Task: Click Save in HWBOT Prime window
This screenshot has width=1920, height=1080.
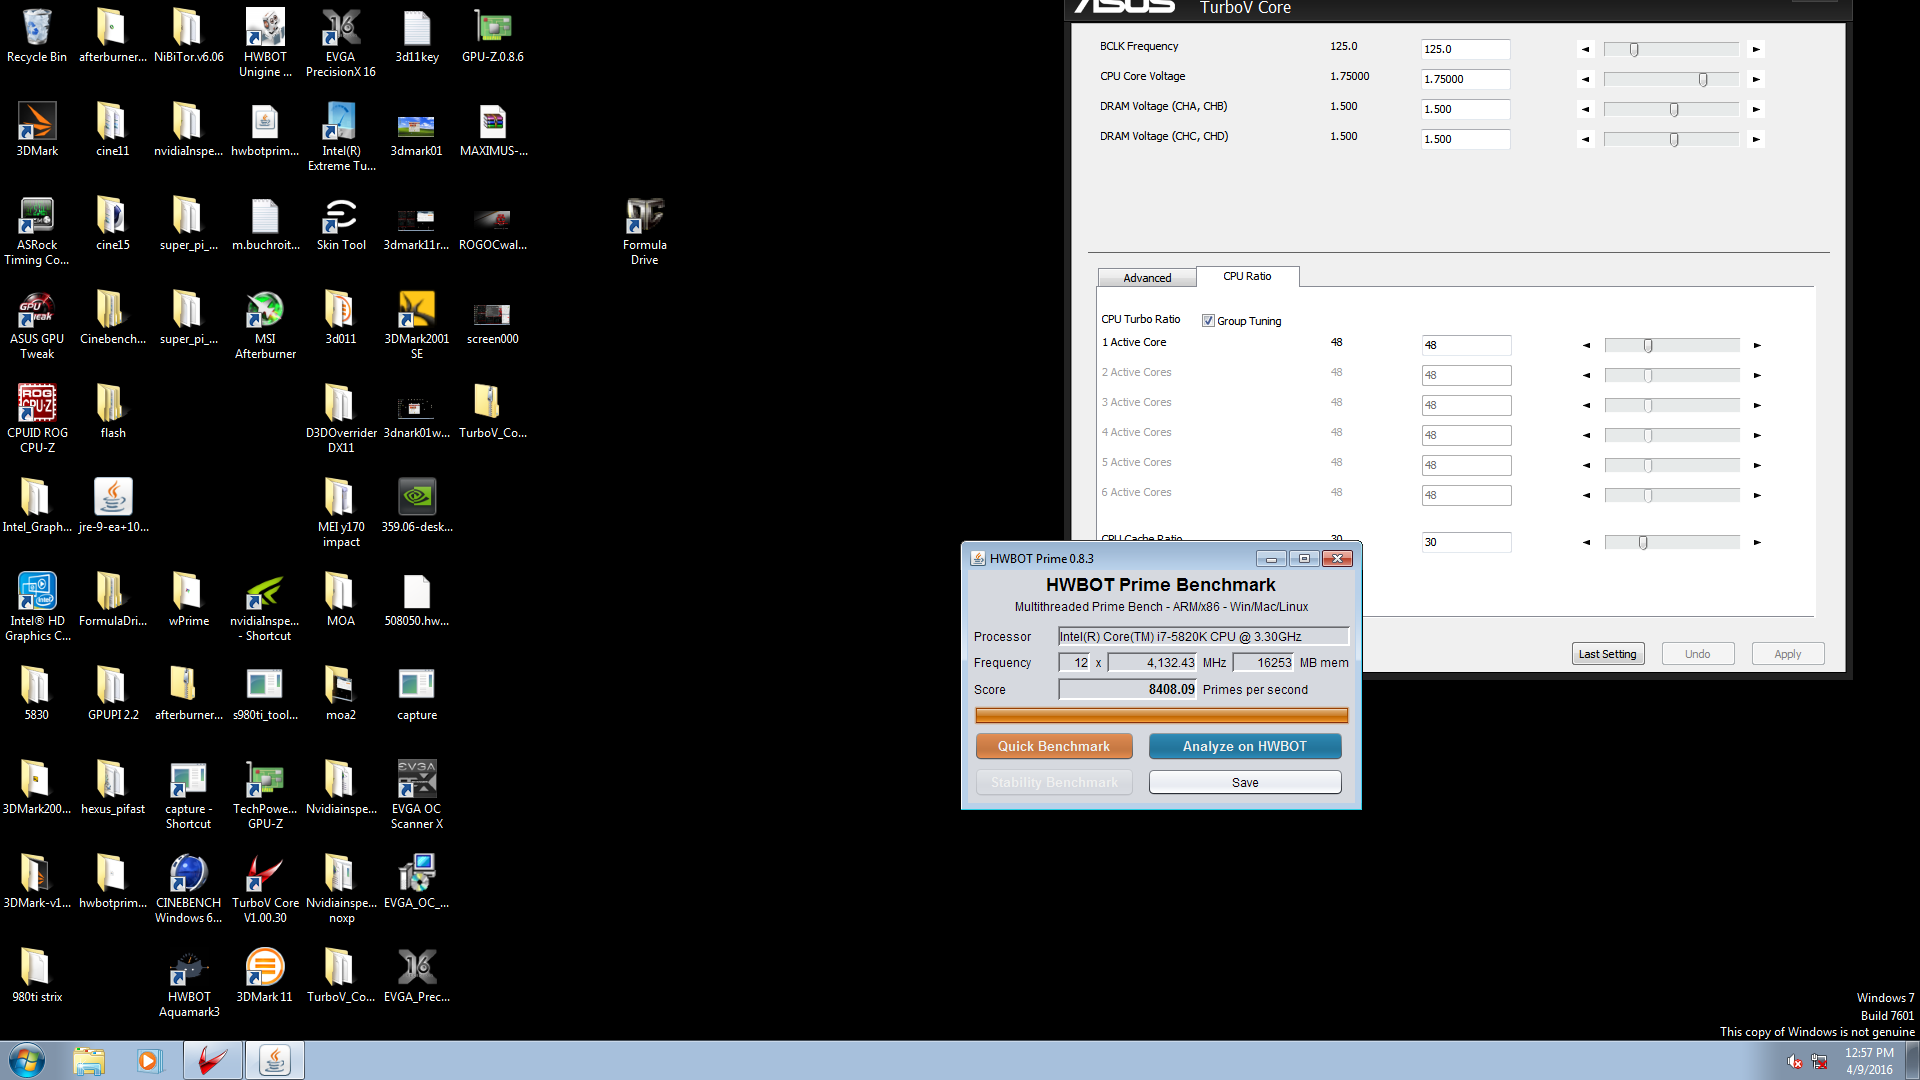Action: click(1245, 782)
